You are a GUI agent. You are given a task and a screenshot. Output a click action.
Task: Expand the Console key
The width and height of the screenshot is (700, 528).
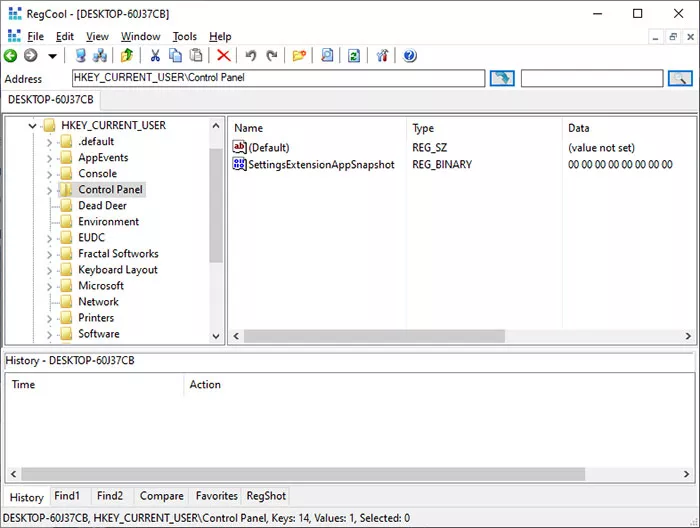coord(49,175)
